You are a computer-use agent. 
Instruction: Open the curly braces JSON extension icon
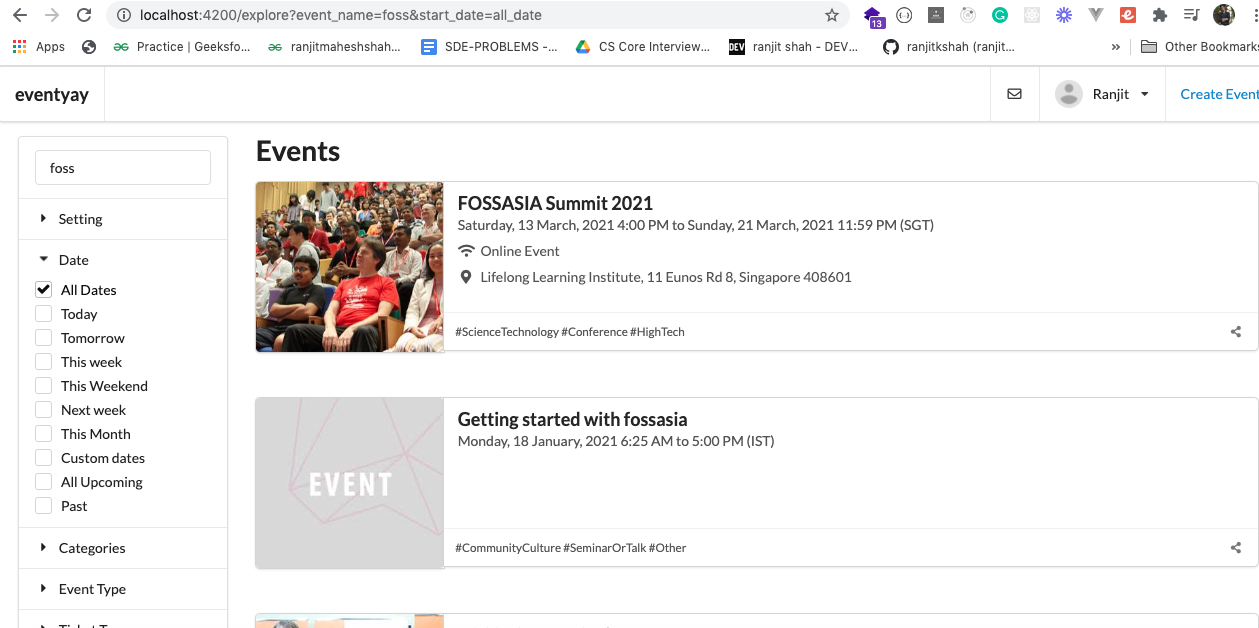click(x=904, y=15)
